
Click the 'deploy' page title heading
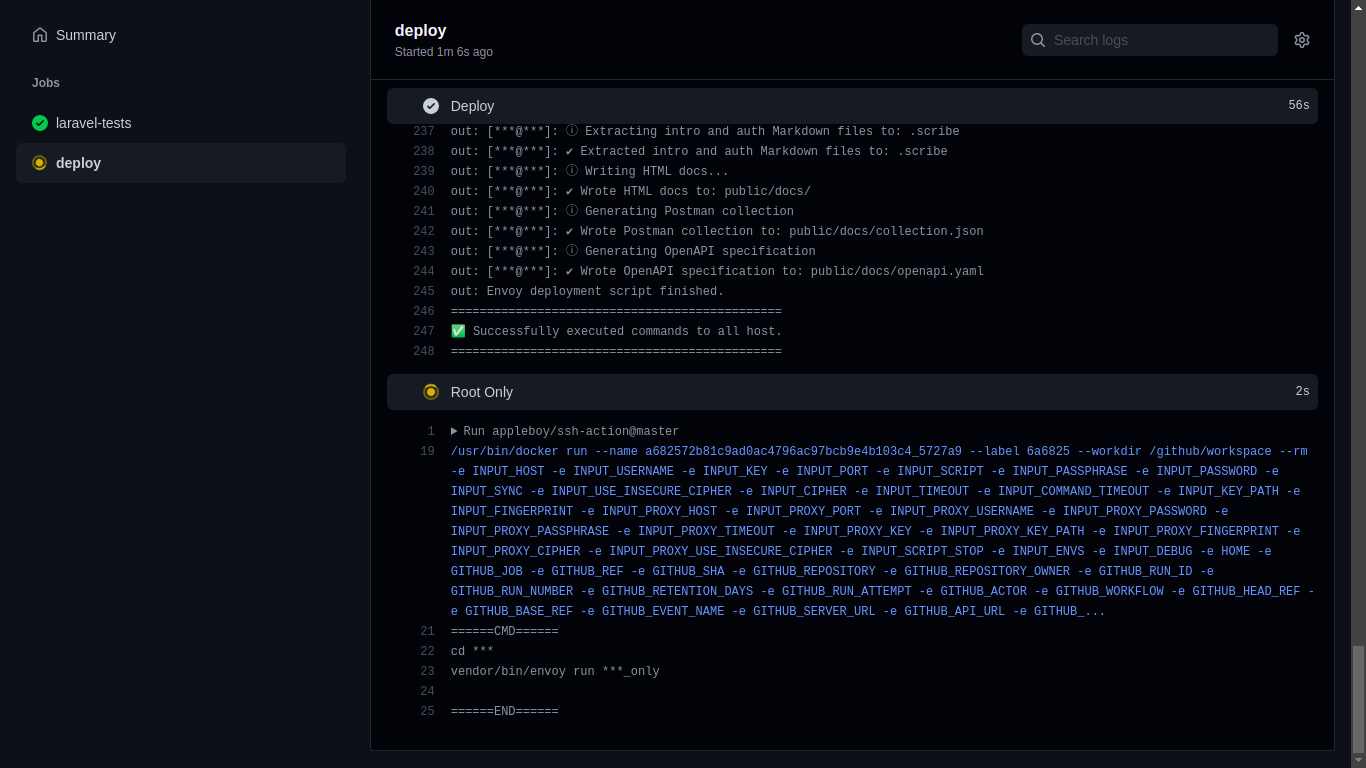(421, 31)
